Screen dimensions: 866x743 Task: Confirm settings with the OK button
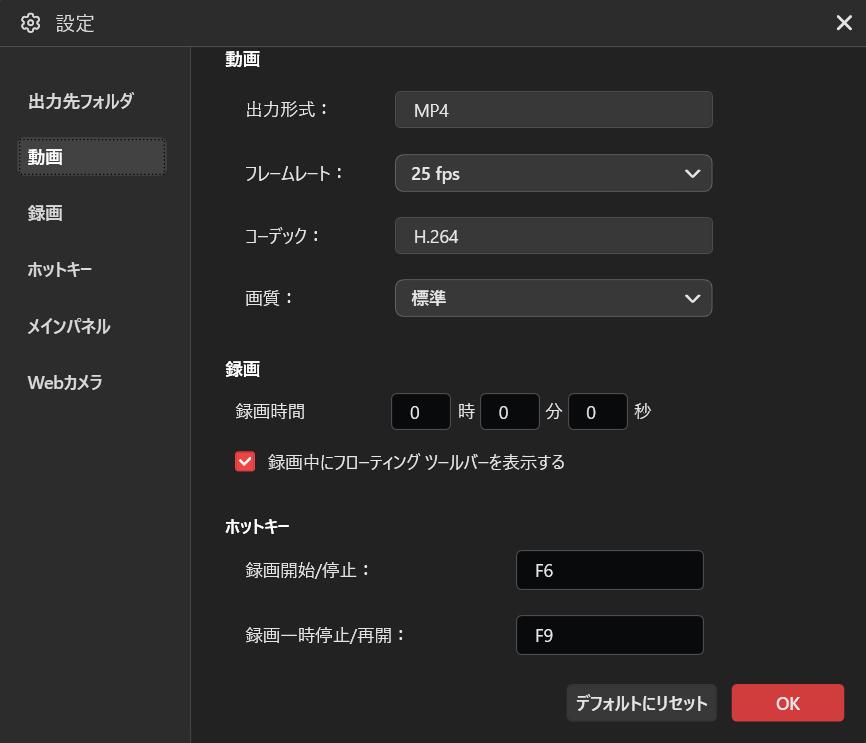tap(788, 703)
